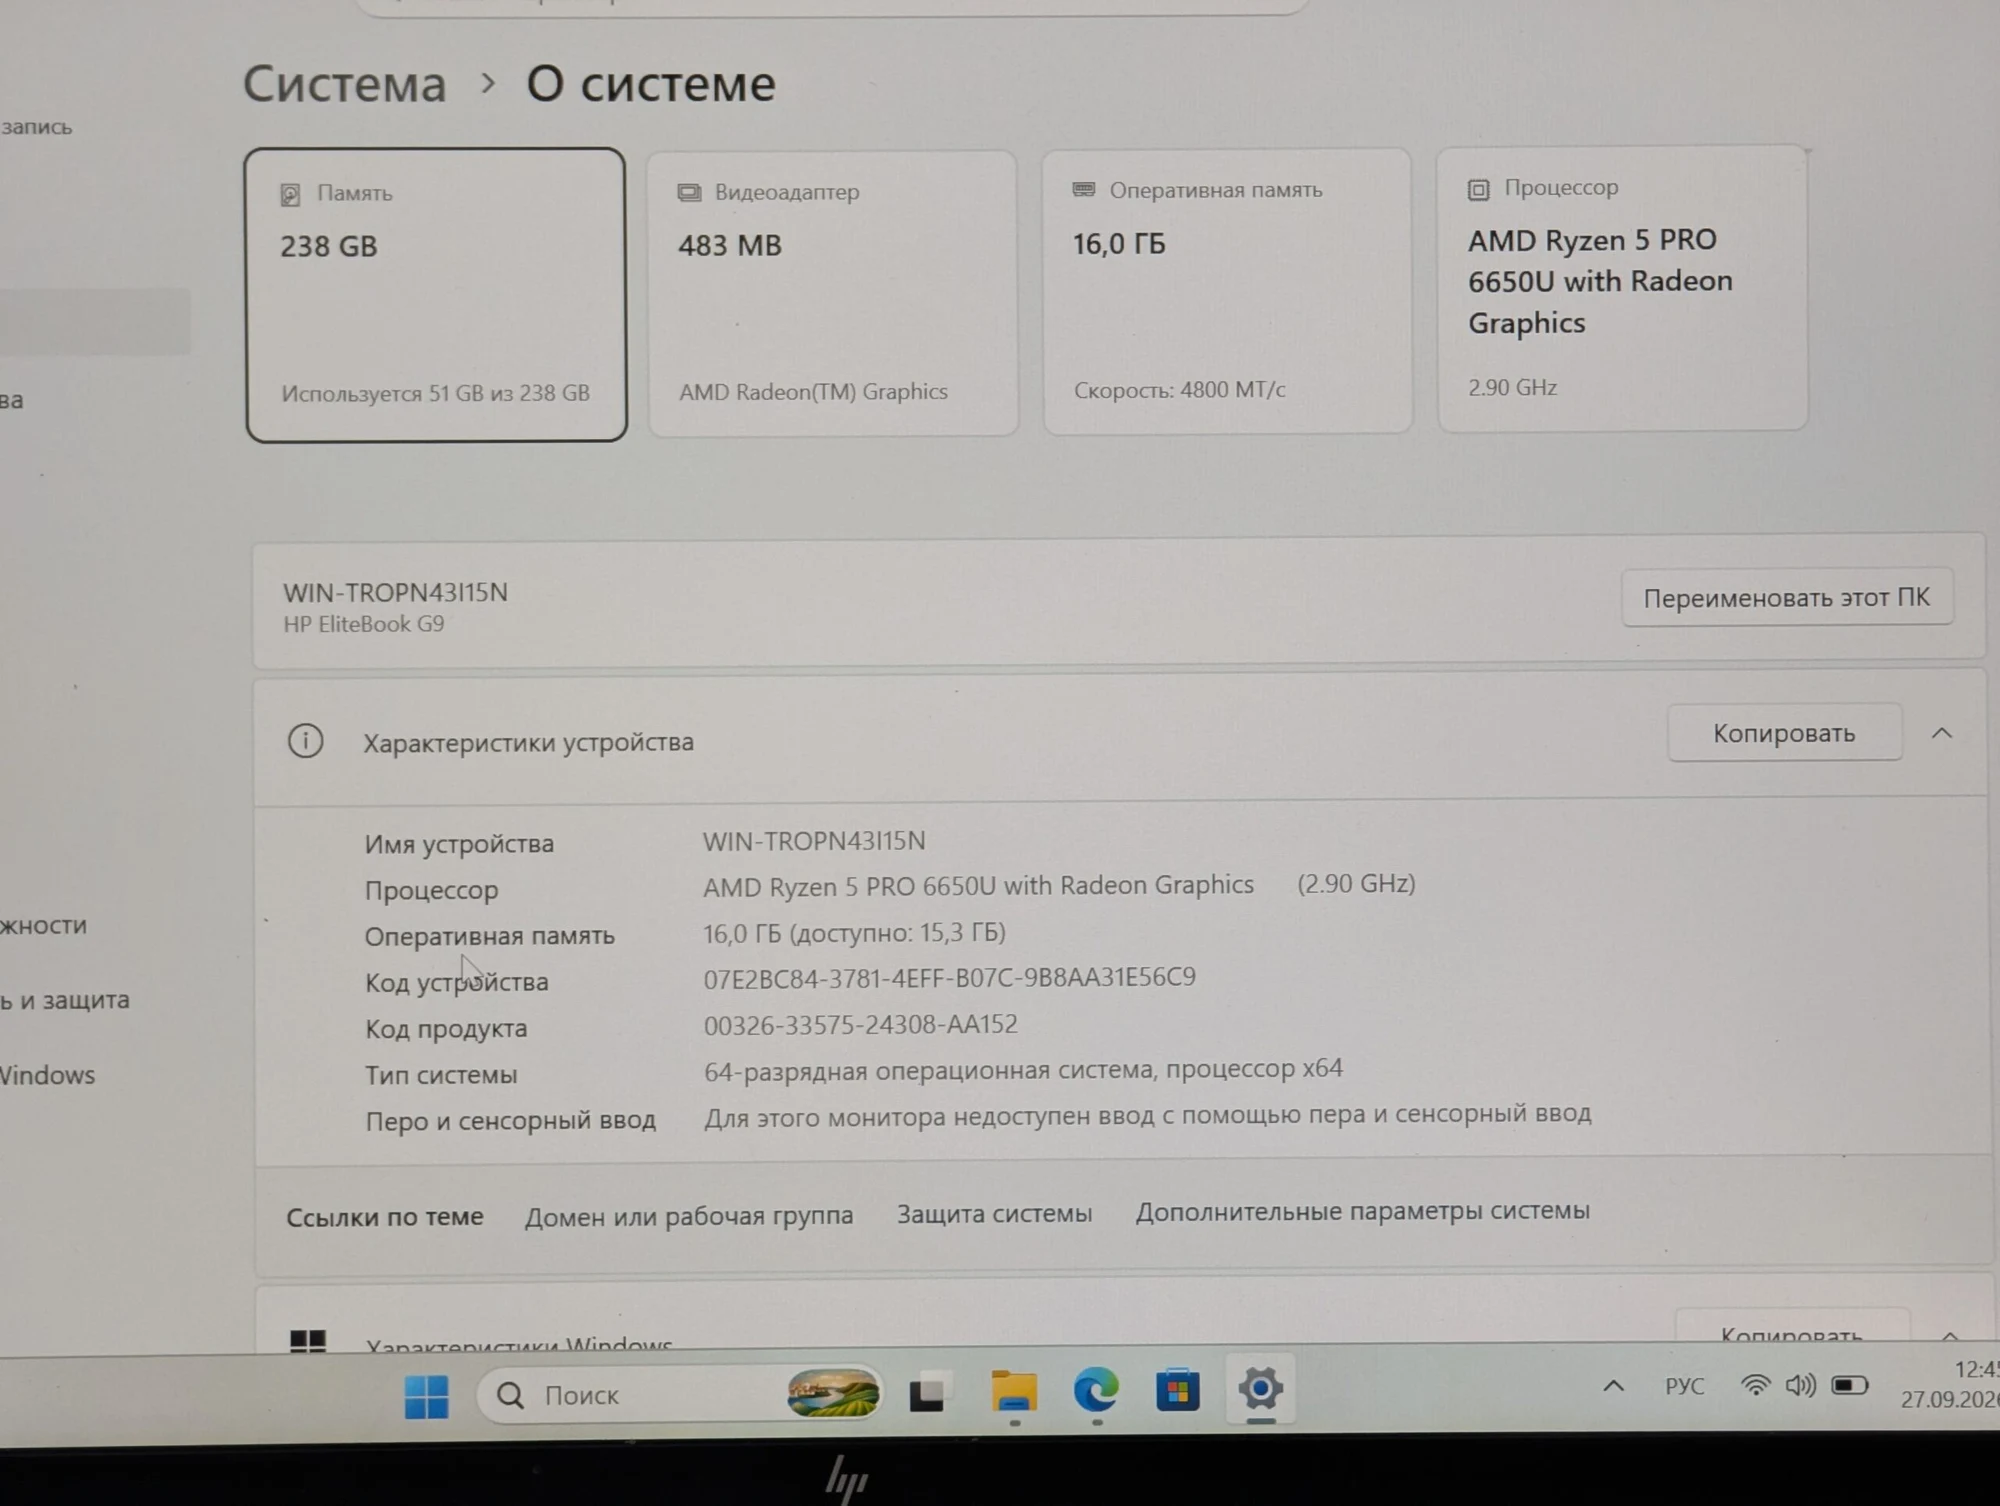Switch the РУС input language indicator

(x=1685, y=1386)
